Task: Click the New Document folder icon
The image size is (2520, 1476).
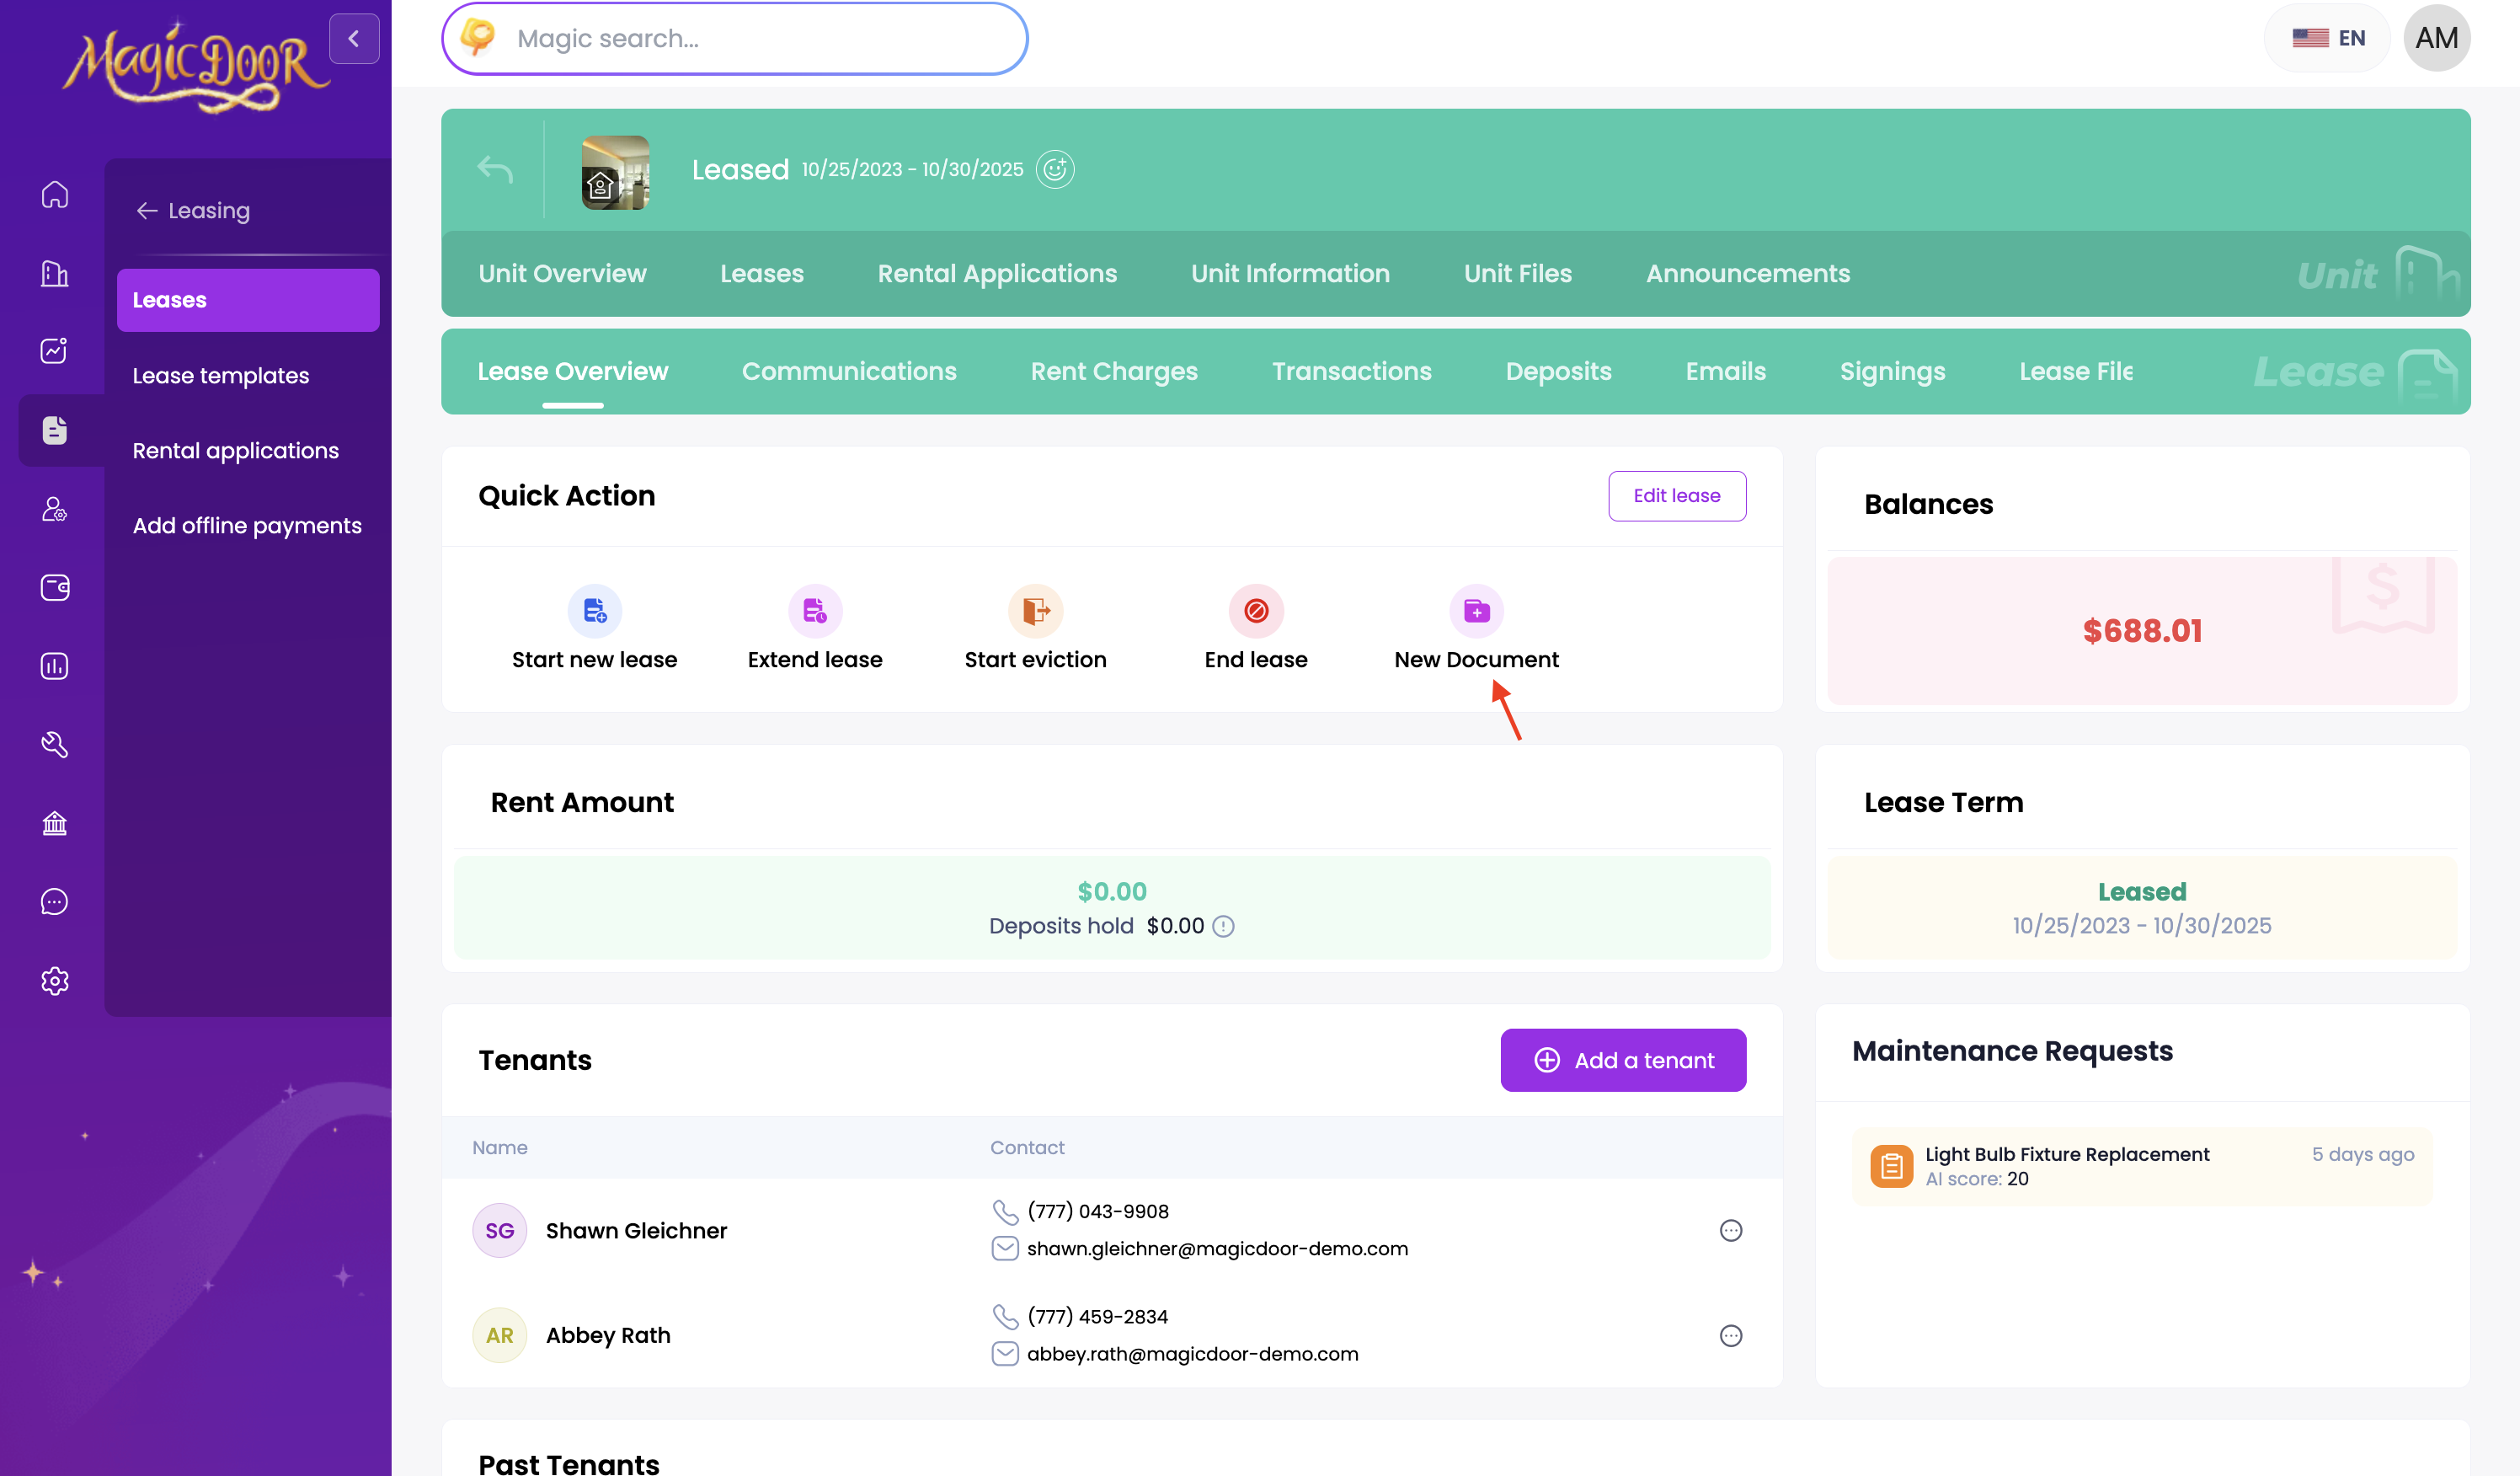Action: (x=1476, y=610)
